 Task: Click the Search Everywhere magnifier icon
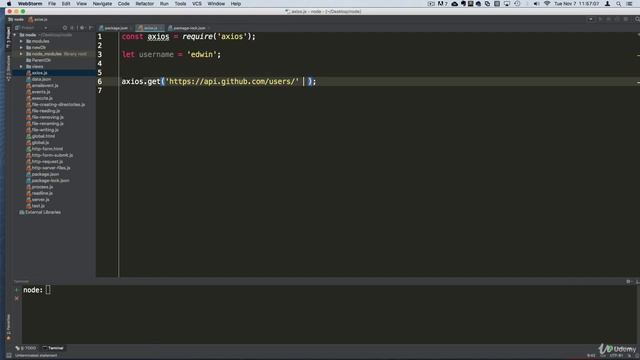tap(637, 19)
